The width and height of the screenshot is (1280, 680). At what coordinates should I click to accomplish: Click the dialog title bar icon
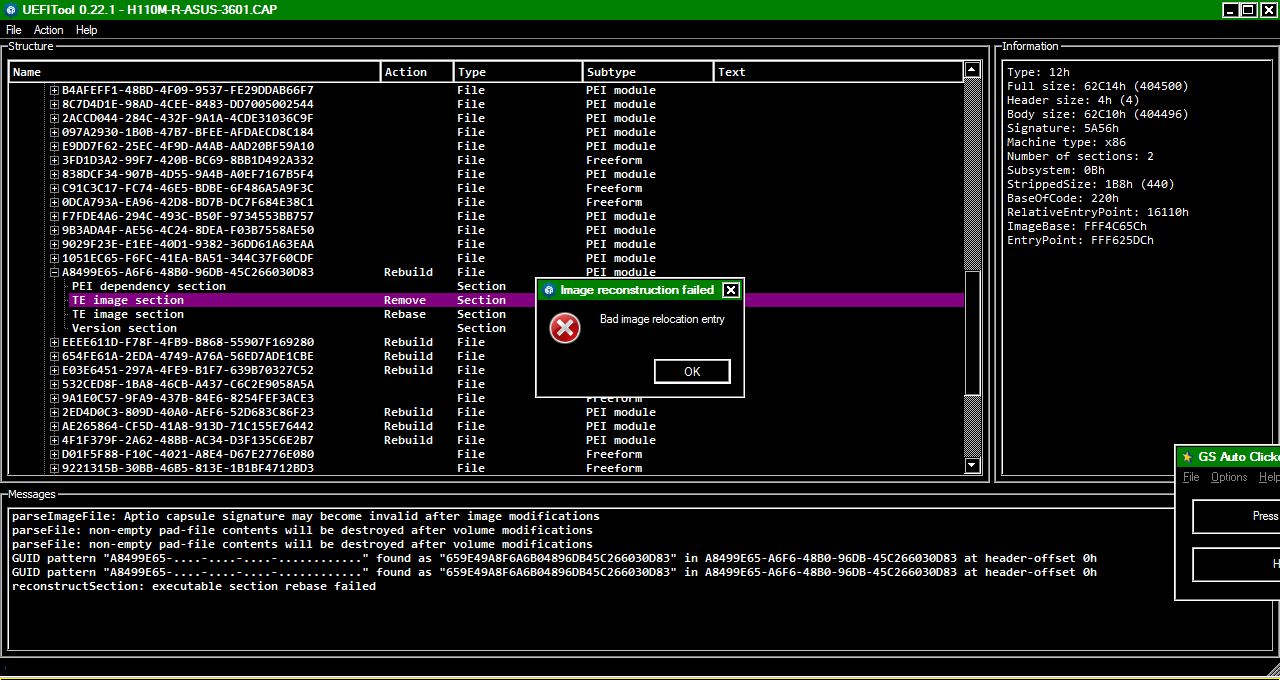pos(549,290)
